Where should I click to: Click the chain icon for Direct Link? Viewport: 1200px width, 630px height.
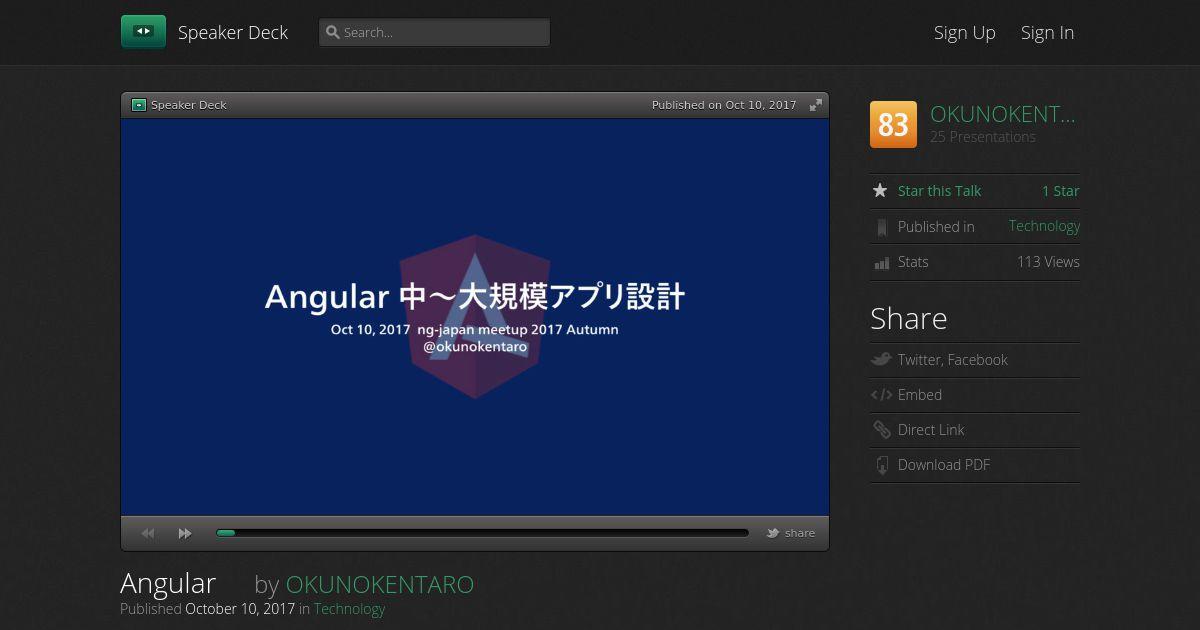pyautogui.click(x=881, y=430)
